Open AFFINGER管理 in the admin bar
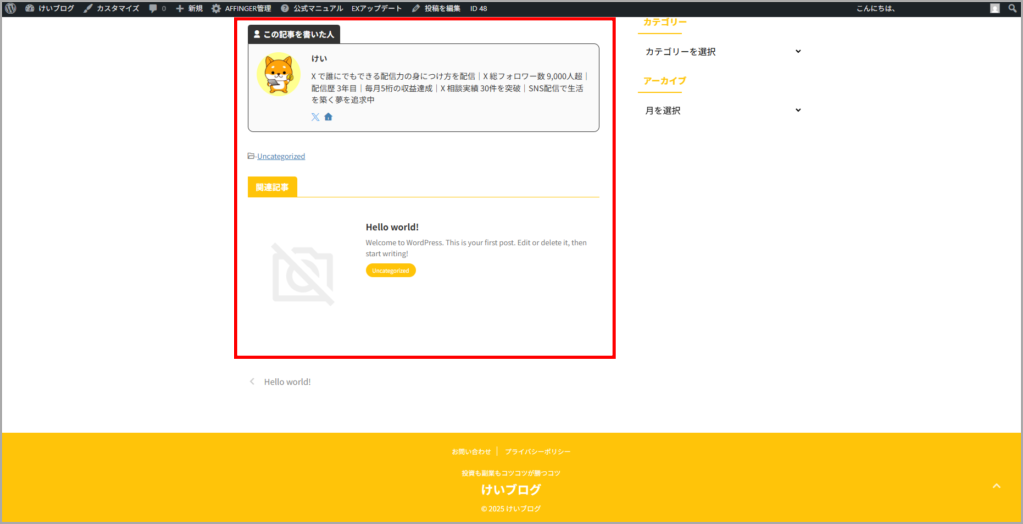Image resolution: width=1023 pixels, height=524 pixels. click(241, 8)
